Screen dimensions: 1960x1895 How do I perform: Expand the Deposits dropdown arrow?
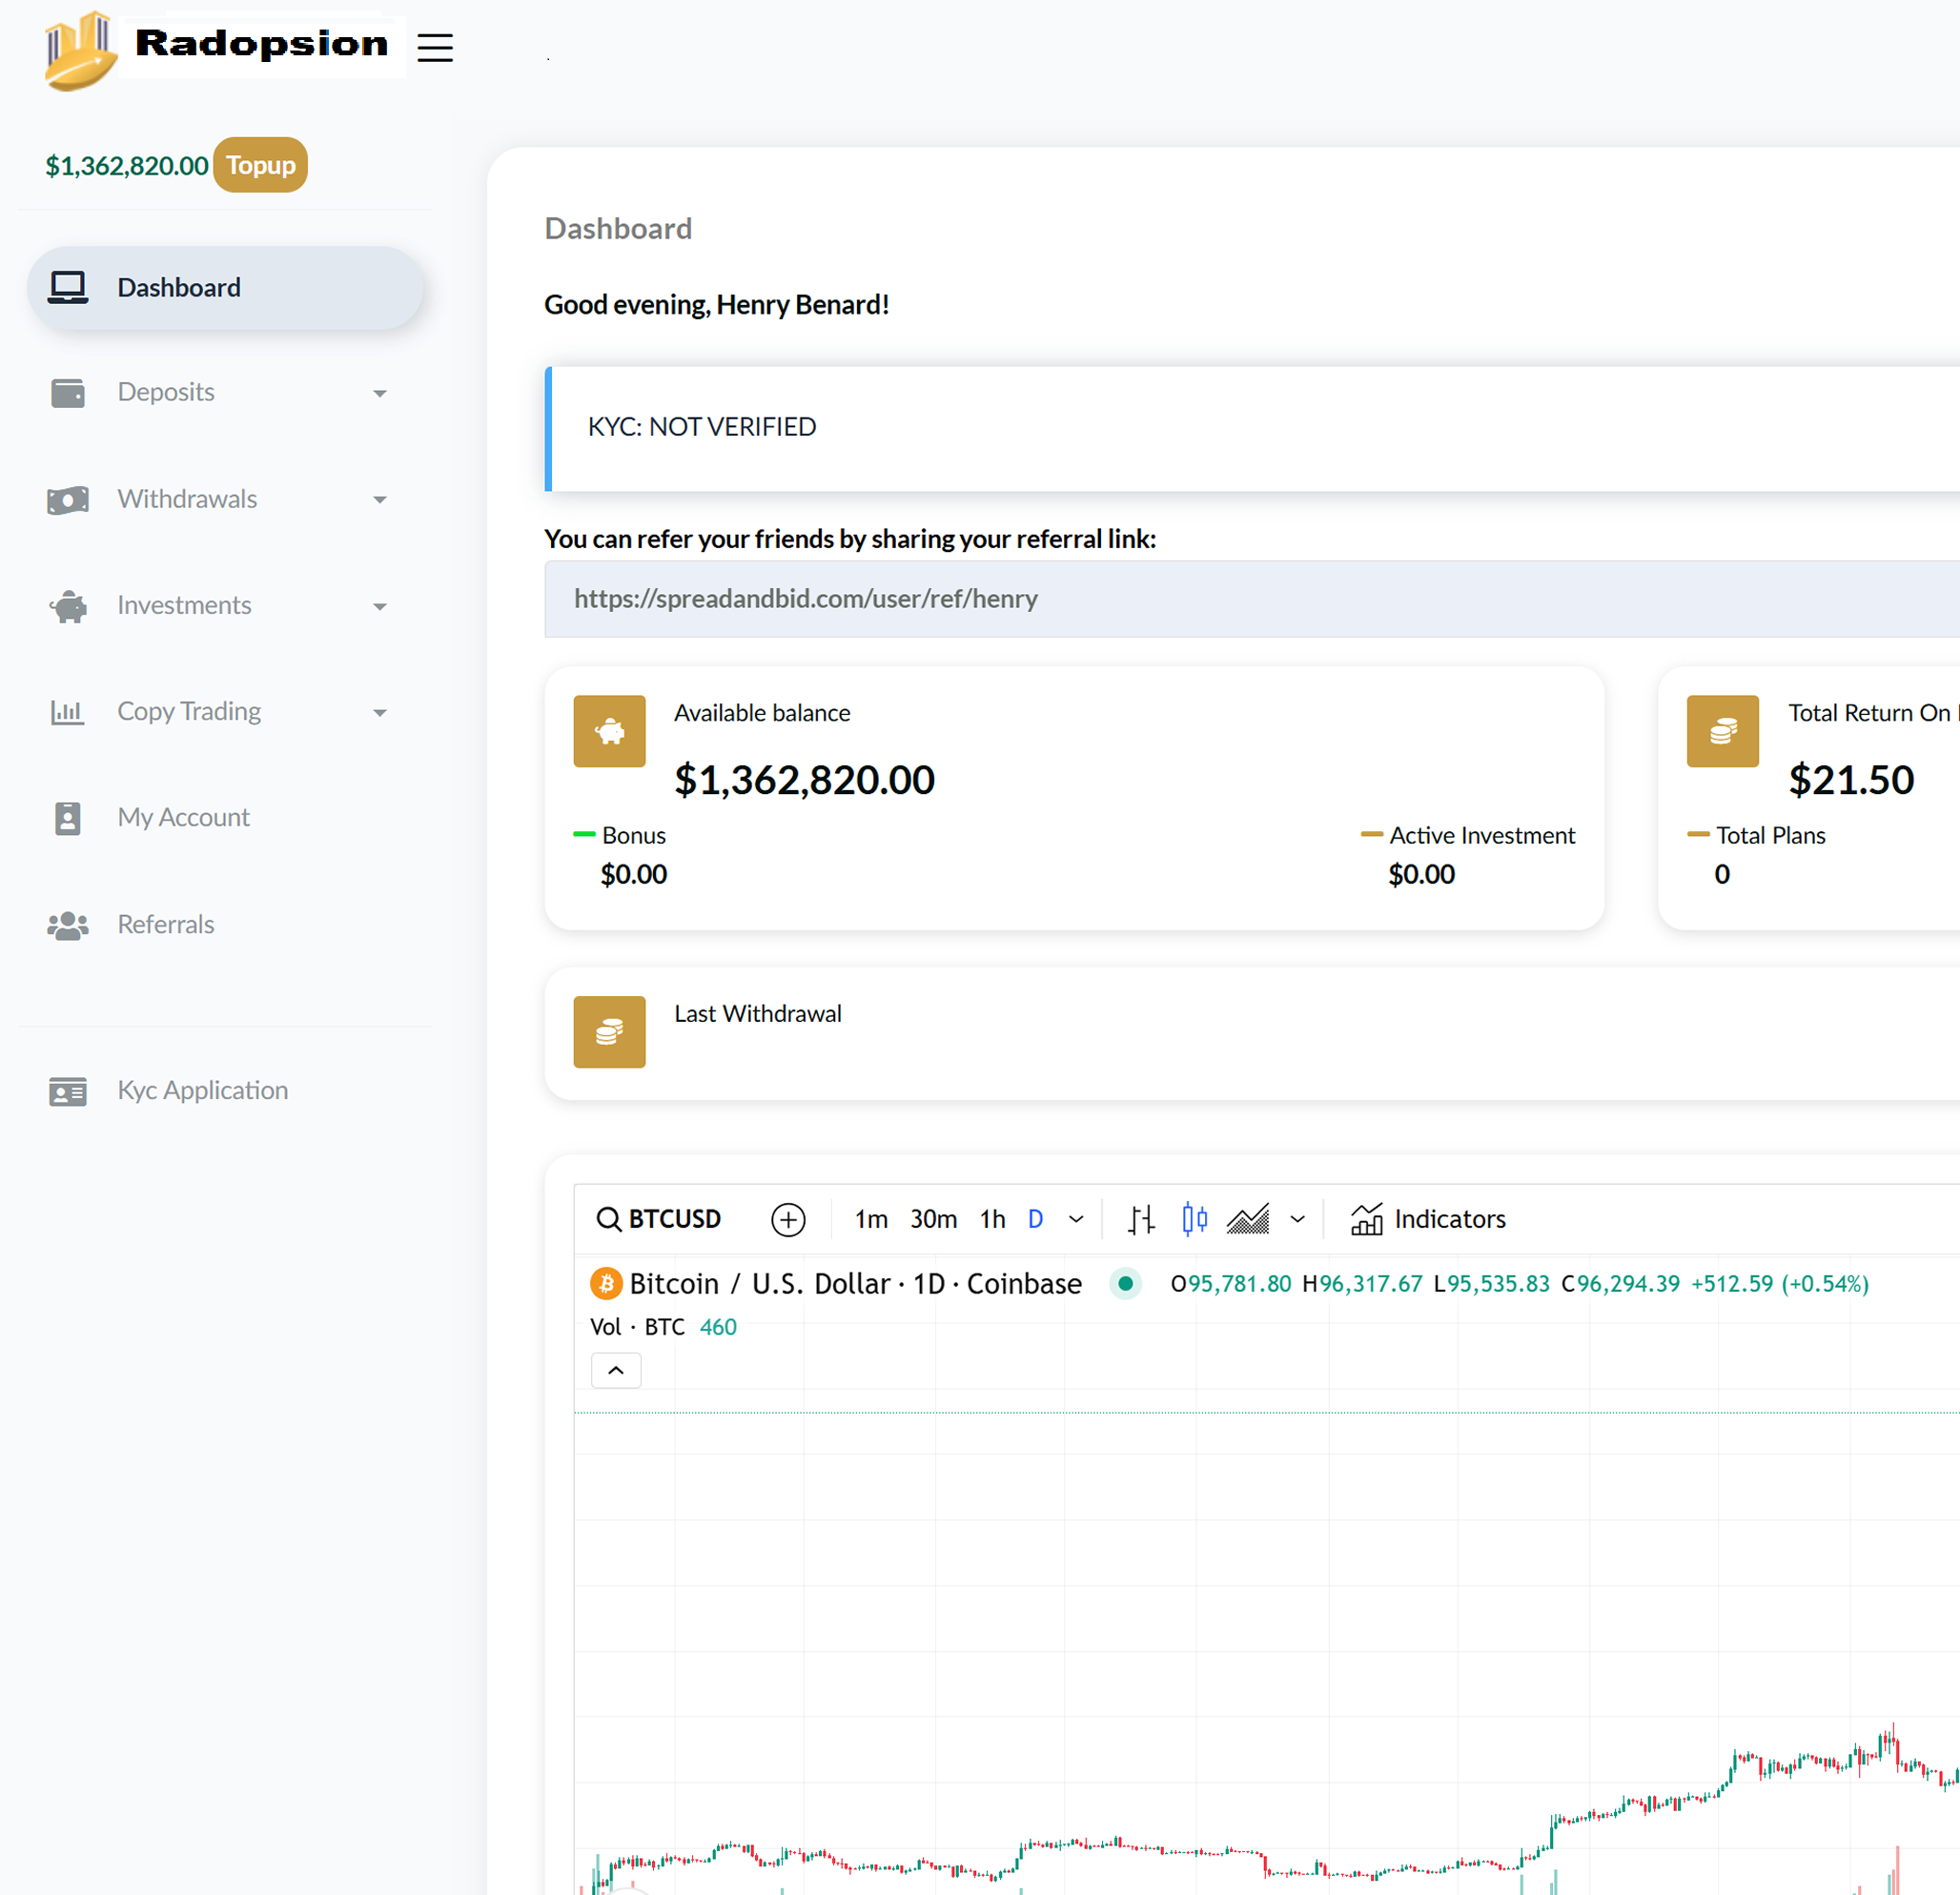pyautogui.click(x=380, y=394)
